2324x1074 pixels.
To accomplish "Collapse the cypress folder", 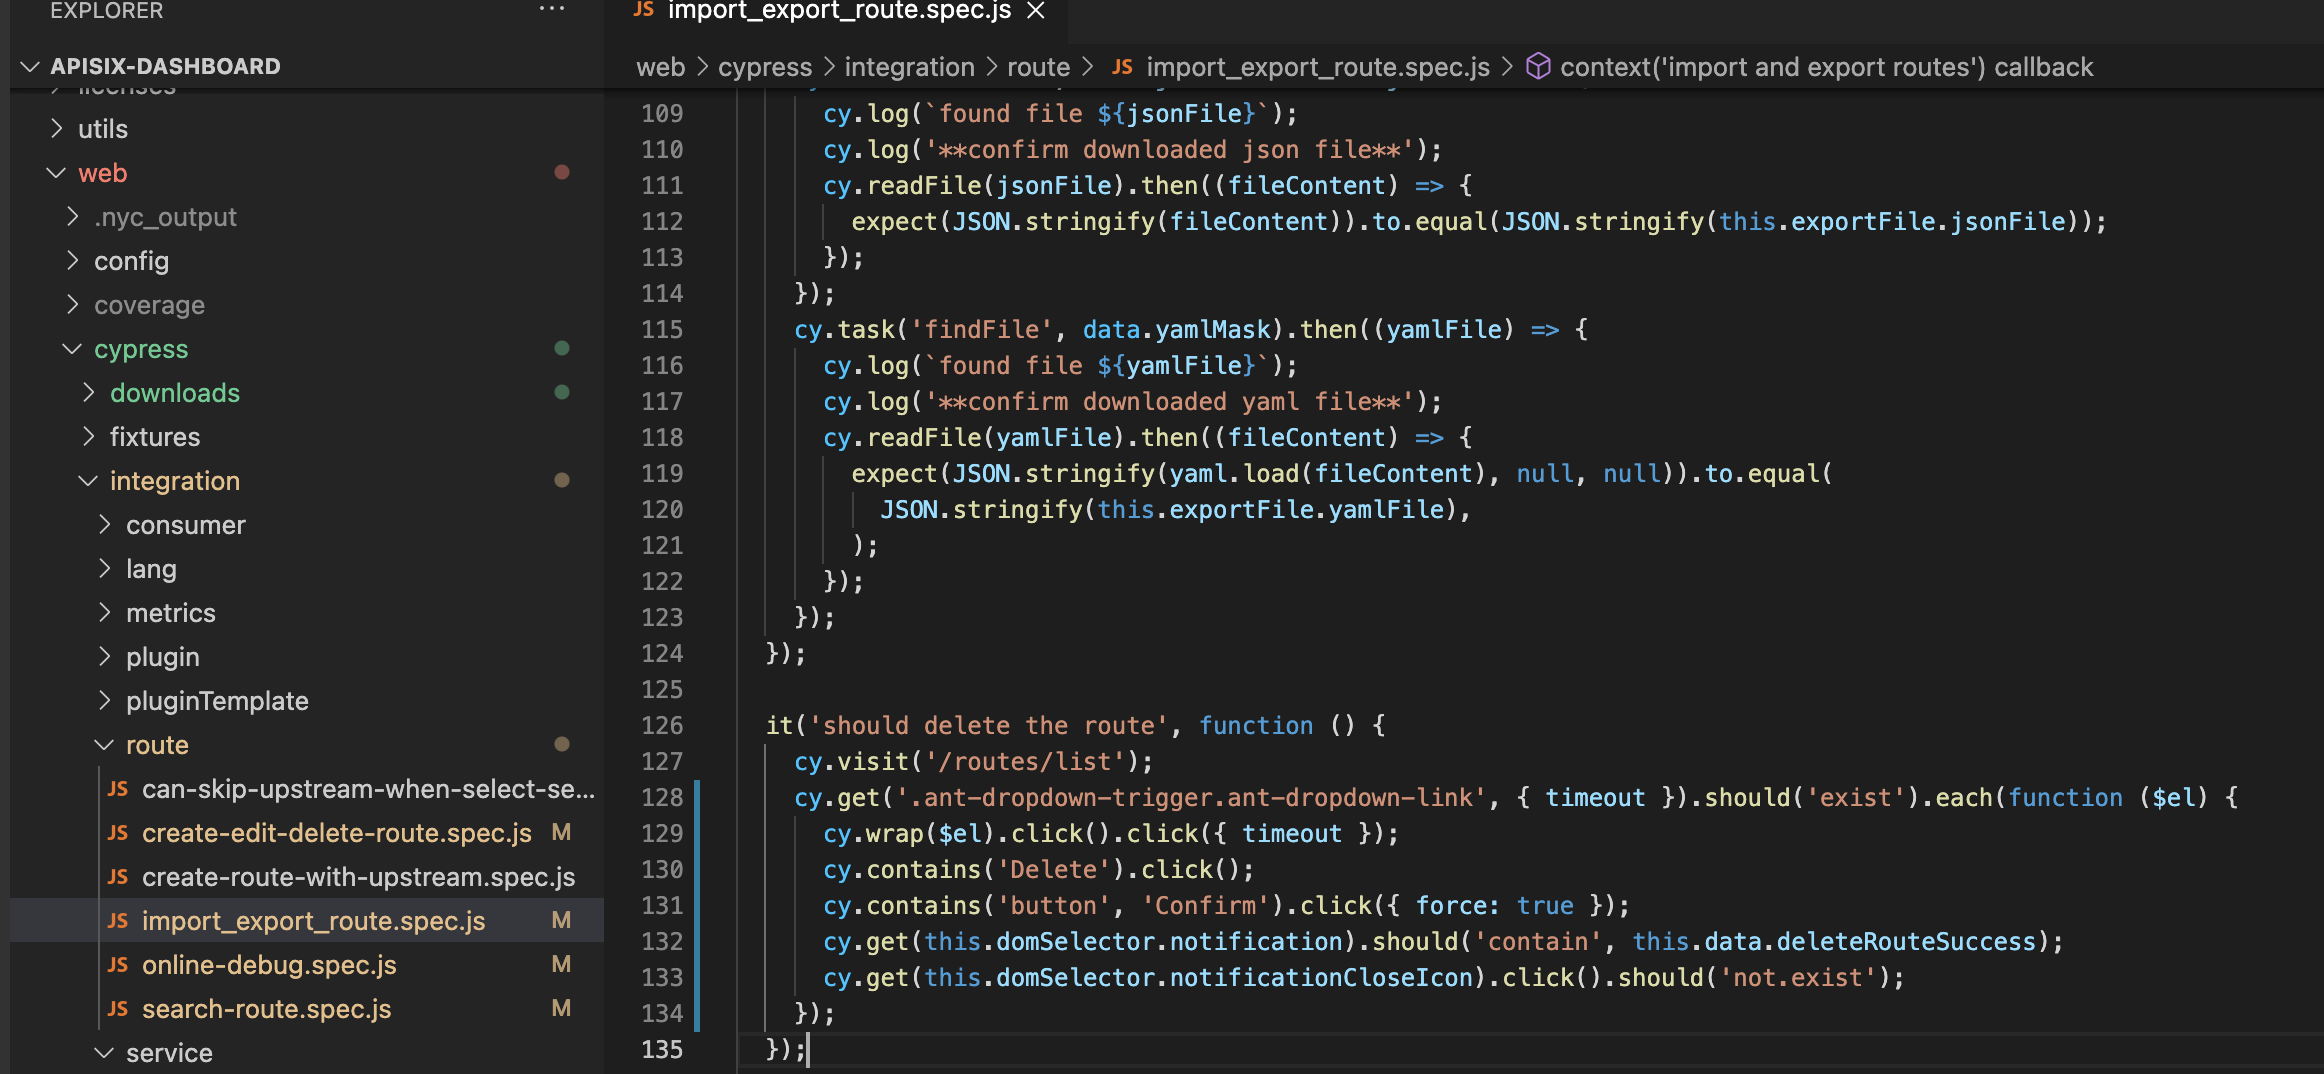I will click(73, 349).
